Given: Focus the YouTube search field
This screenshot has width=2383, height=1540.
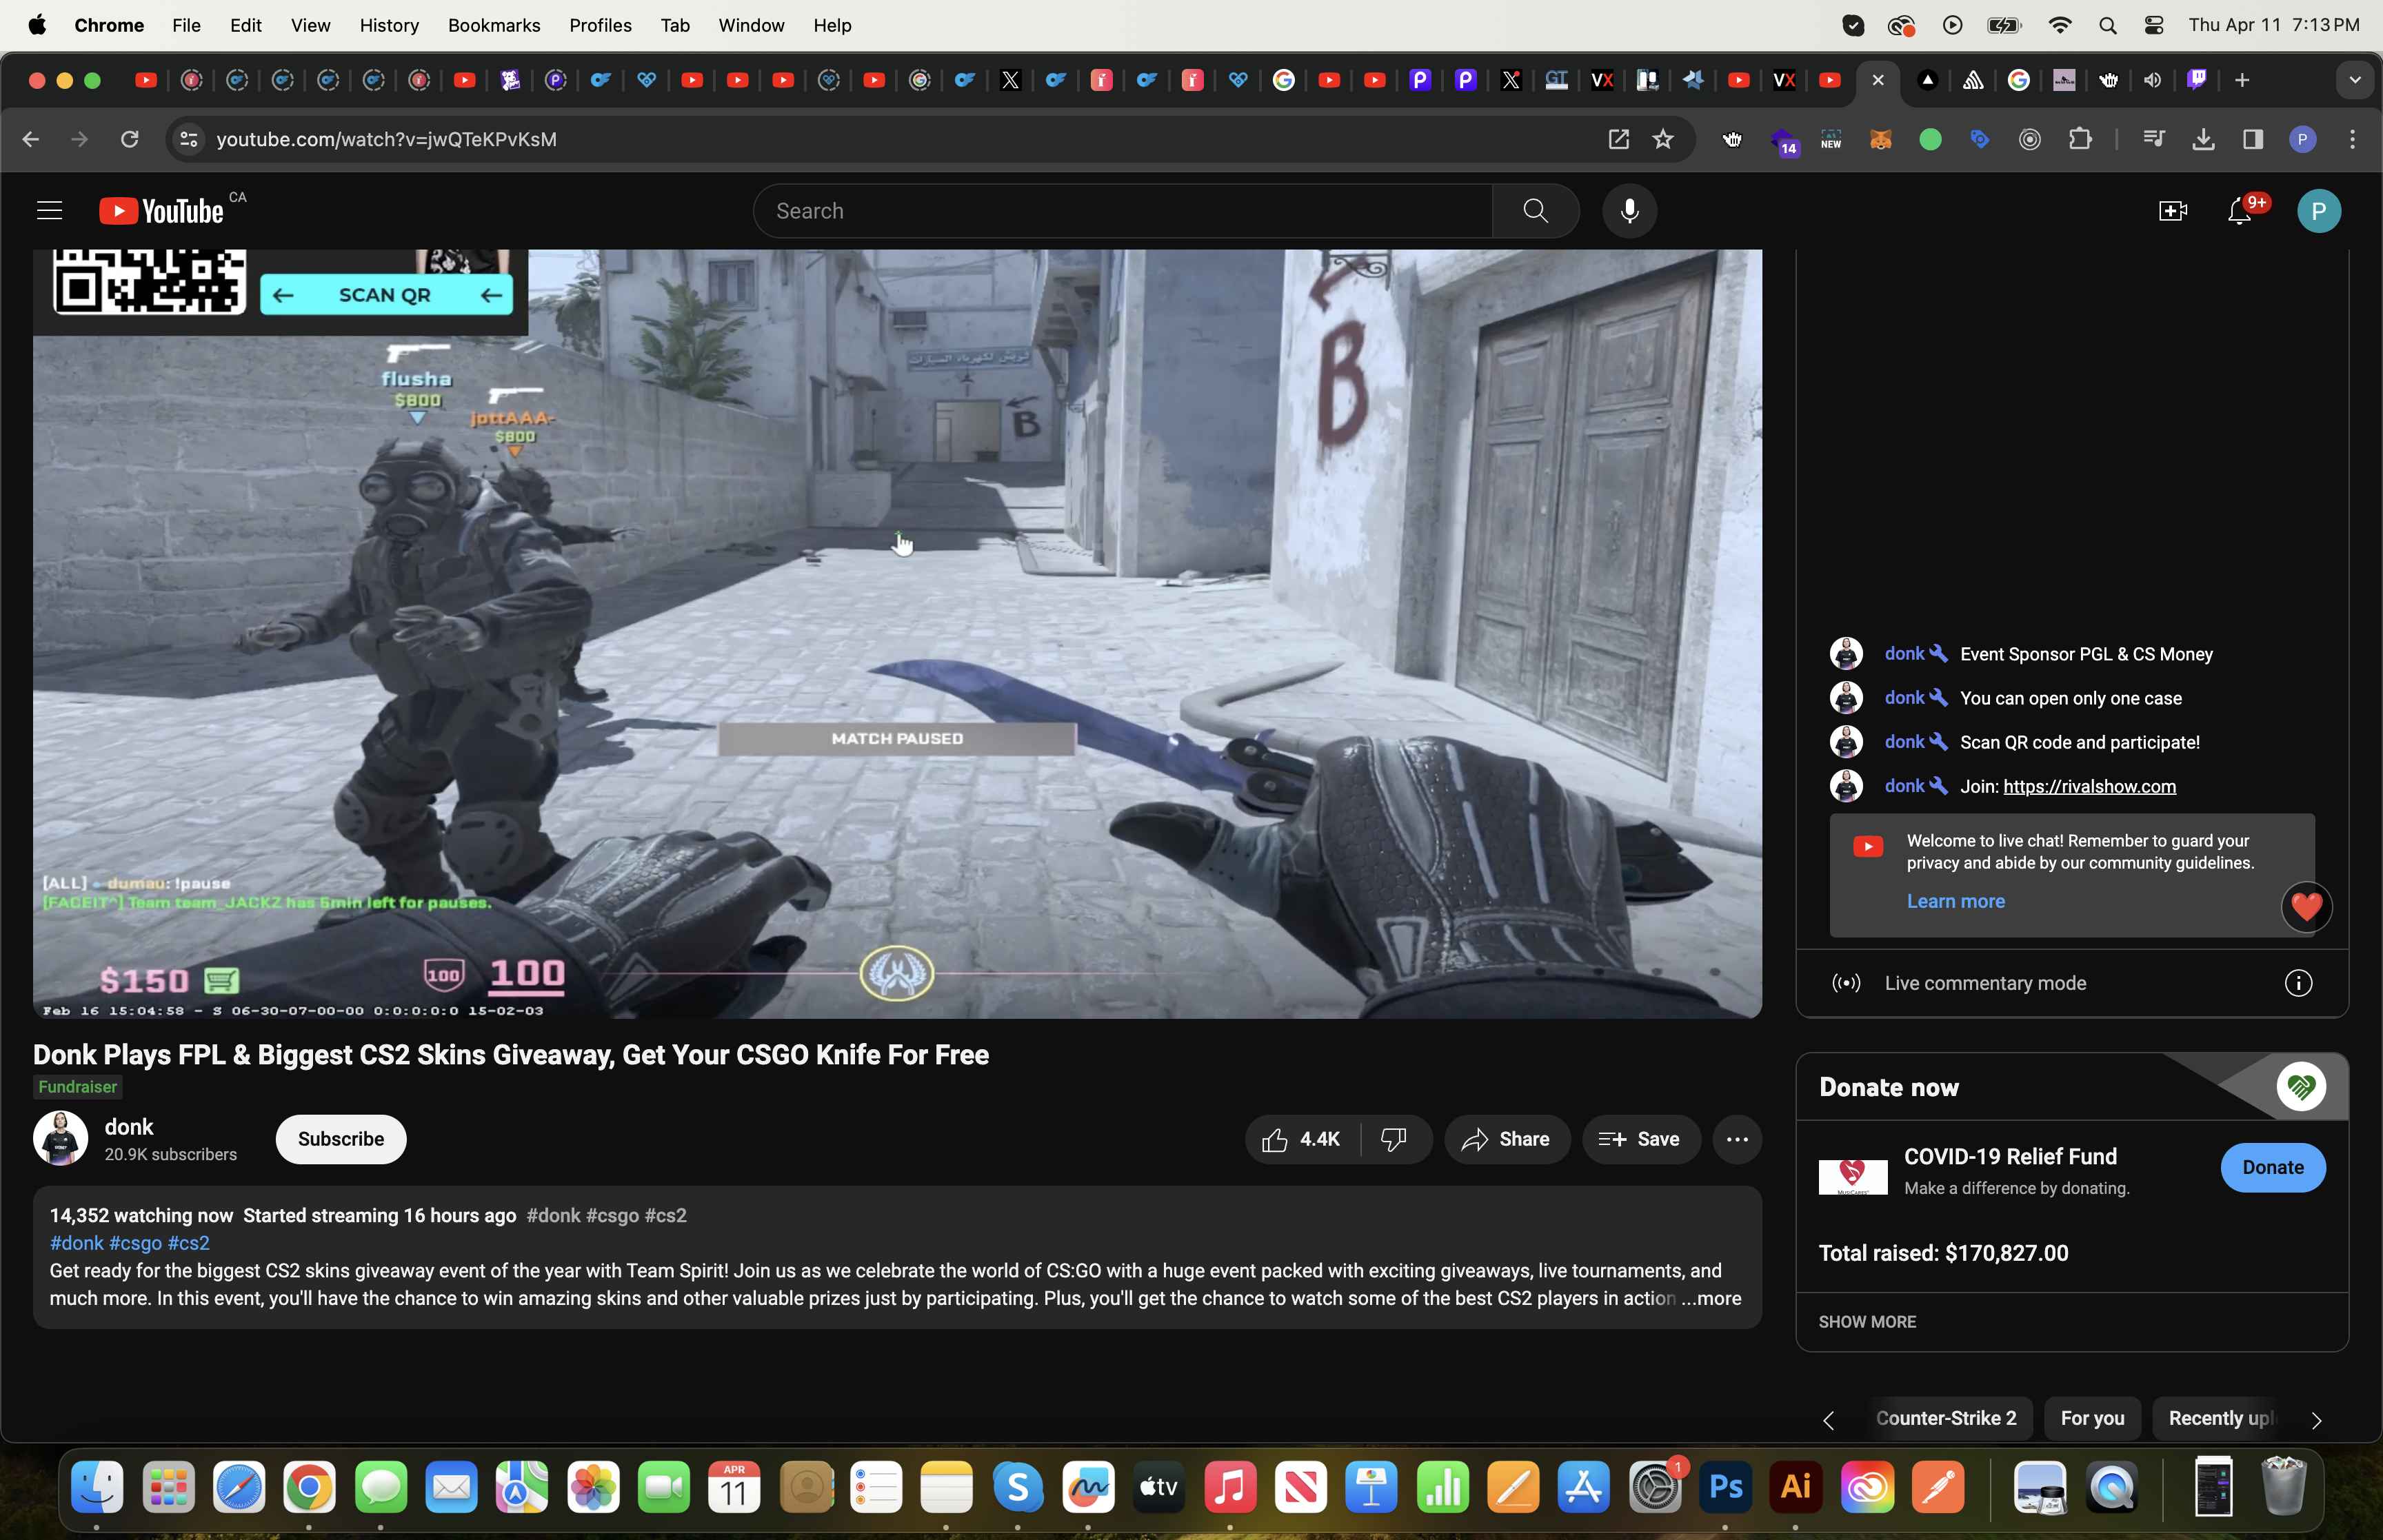Looking at the screenshot, I should (x=1122, y=211).
